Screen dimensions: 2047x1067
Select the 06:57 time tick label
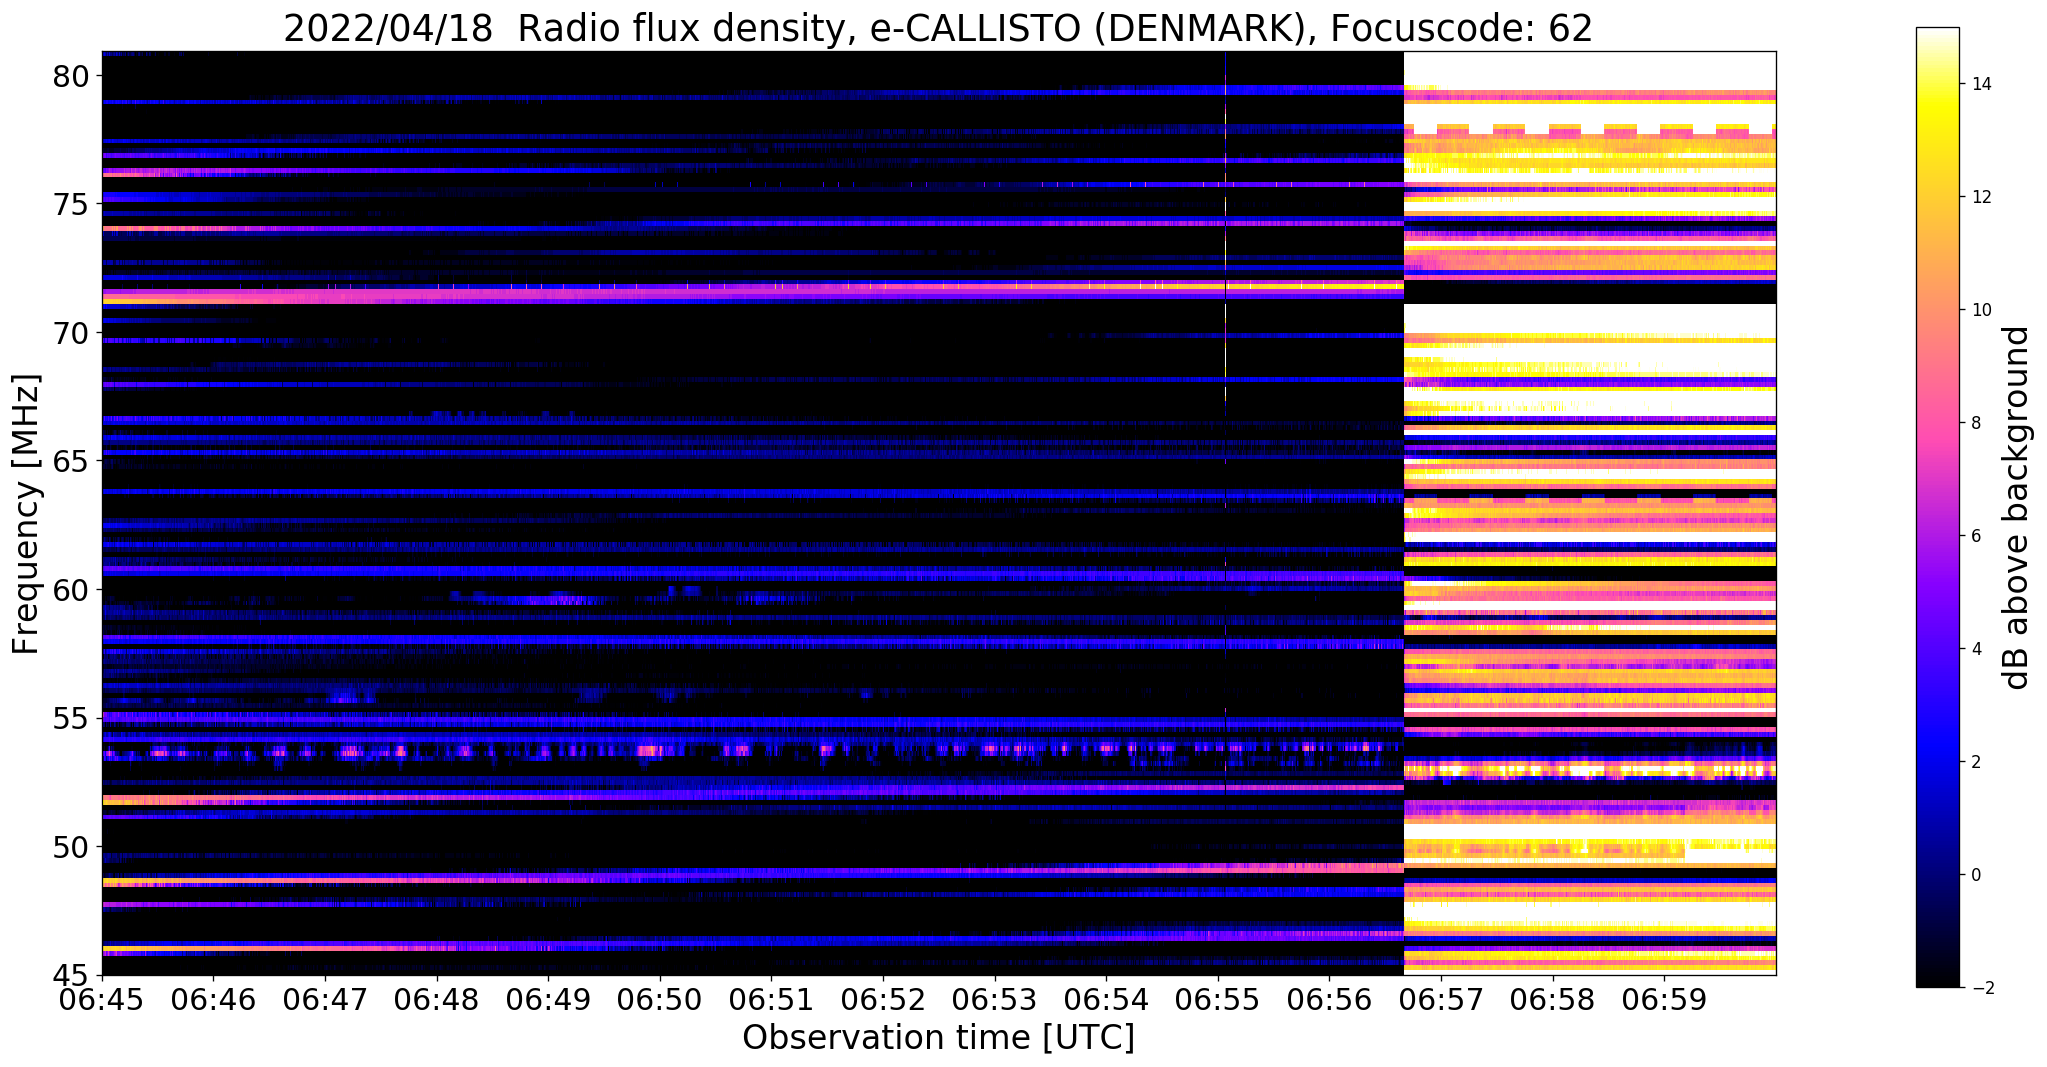coord(1441,1000)
